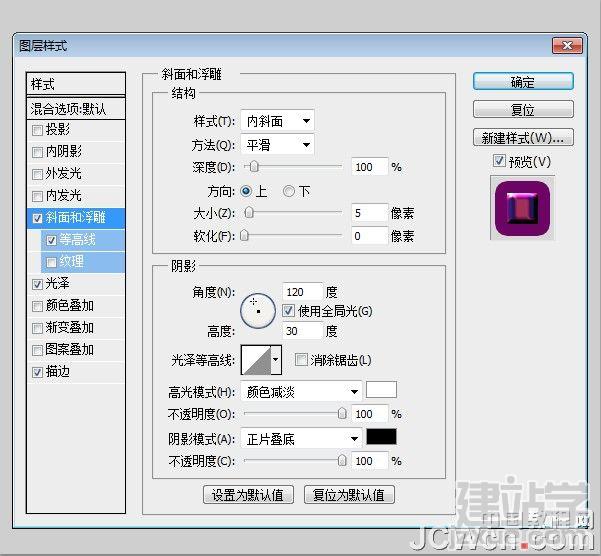601x556 pixels.
Task: Open the 方法(Q) dropdown showing 平滑
Action: 278,144
